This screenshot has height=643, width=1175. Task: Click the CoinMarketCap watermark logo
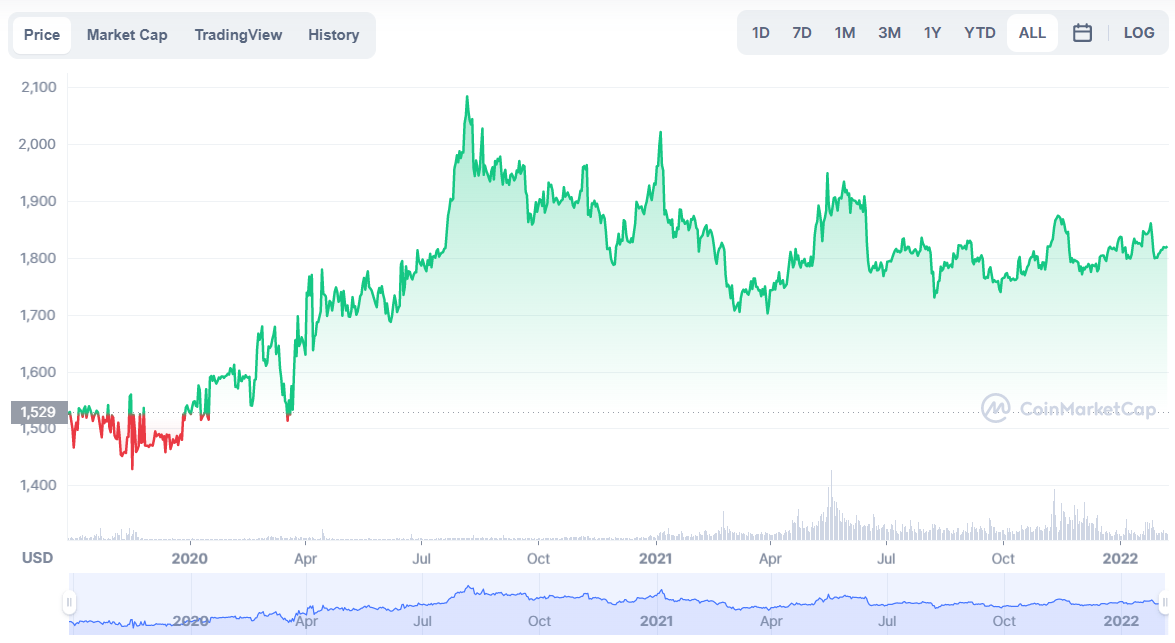coord(1069,408)
